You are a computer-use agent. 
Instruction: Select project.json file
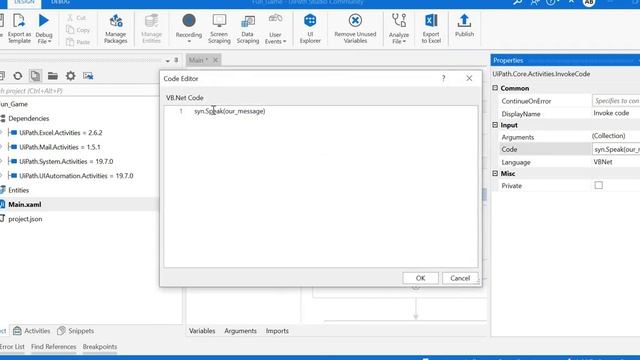point(25,219)
